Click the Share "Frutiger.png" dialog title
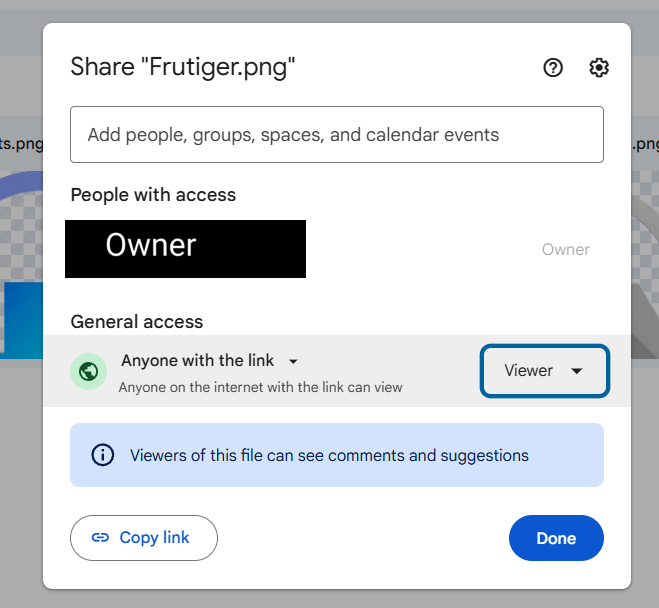659x608 pixels. 183,68
